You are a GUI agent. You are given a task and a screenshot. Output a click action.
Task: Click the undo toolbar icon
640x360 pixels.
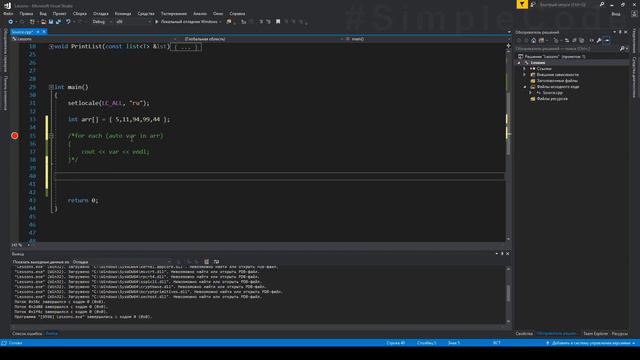[x=68, y=22]
